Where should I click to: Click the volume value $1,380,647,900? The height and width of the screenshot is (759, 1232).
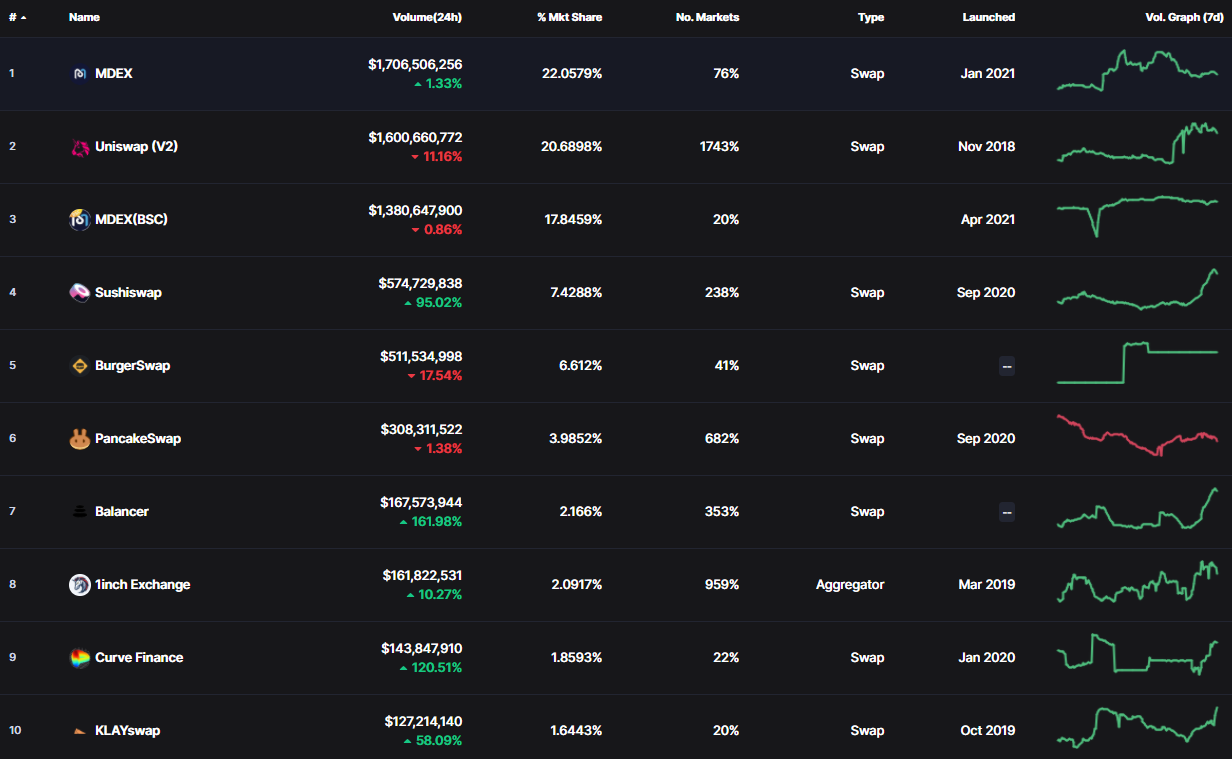(x=415, y=210)
